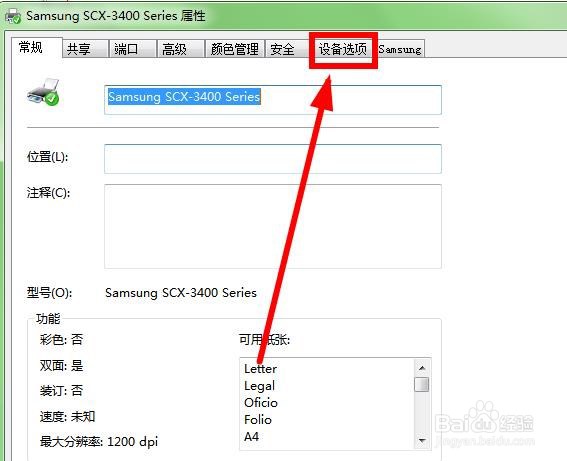Click the printer icon in title bar

(13, 16)
